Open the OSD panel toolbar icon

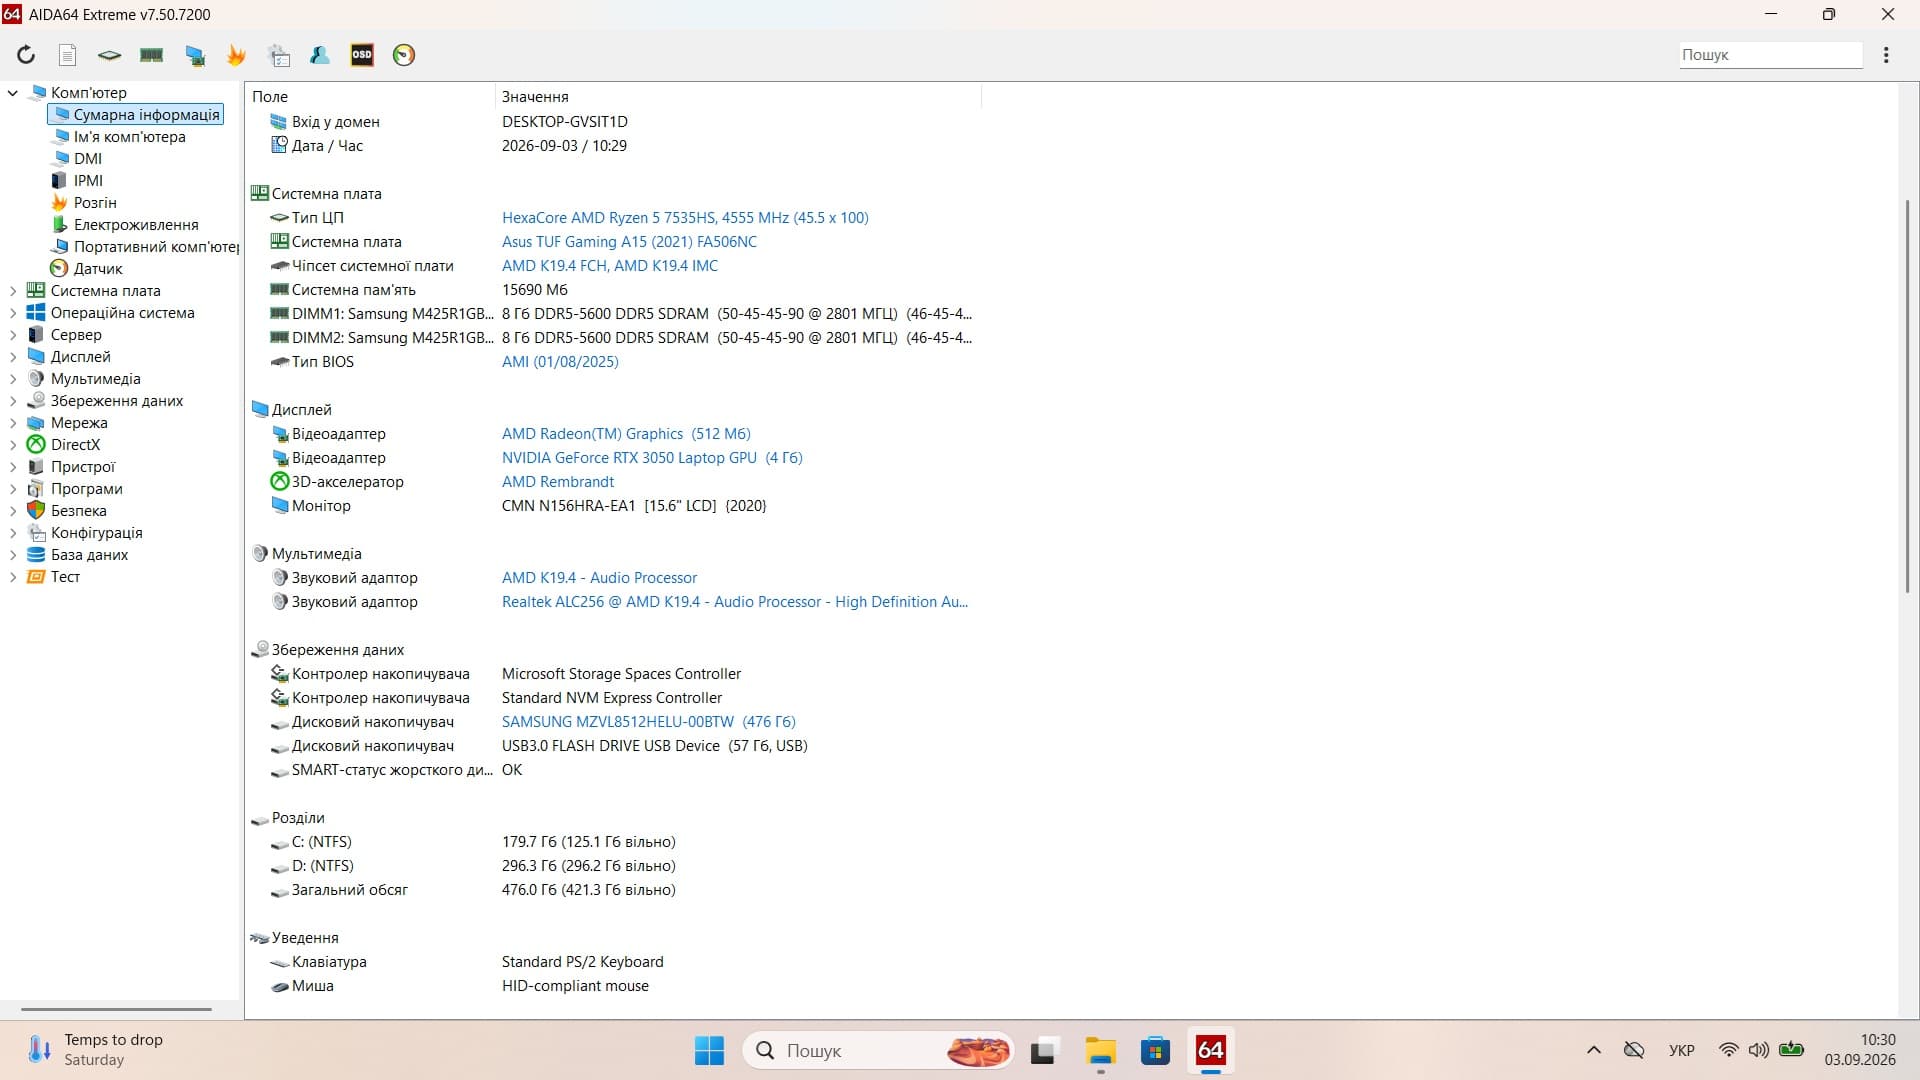tap(362, 55)
